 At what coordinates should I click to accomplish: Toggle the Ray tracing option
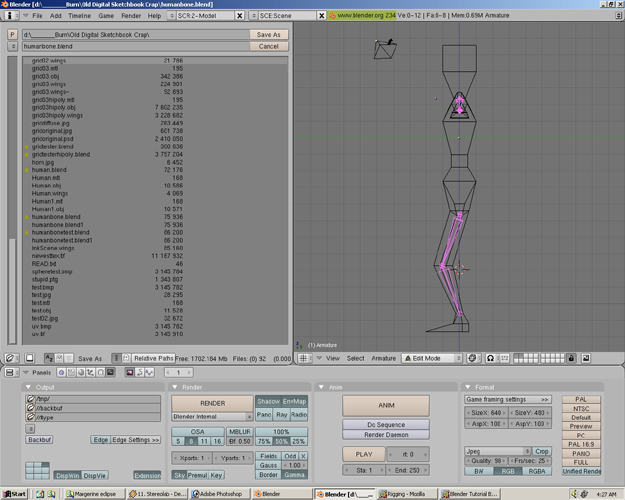tap(281, 415)
